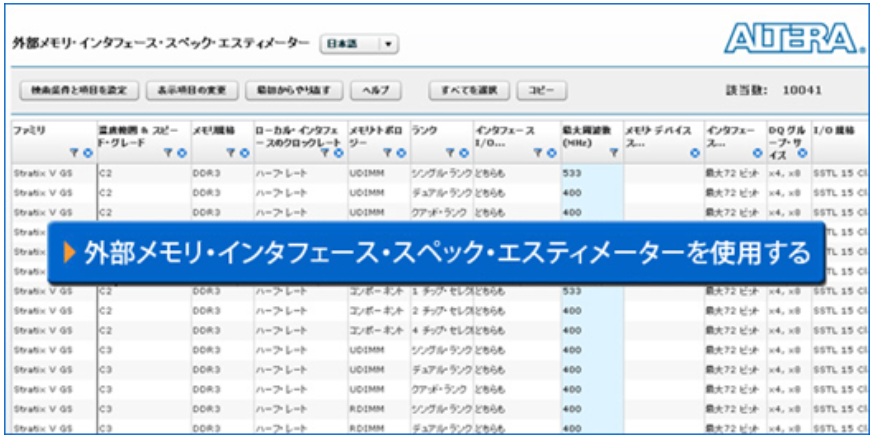The image size is (874, 438).
Task: Filter the 最大周波数 (MHz) column
Action: tap(613, 152)
